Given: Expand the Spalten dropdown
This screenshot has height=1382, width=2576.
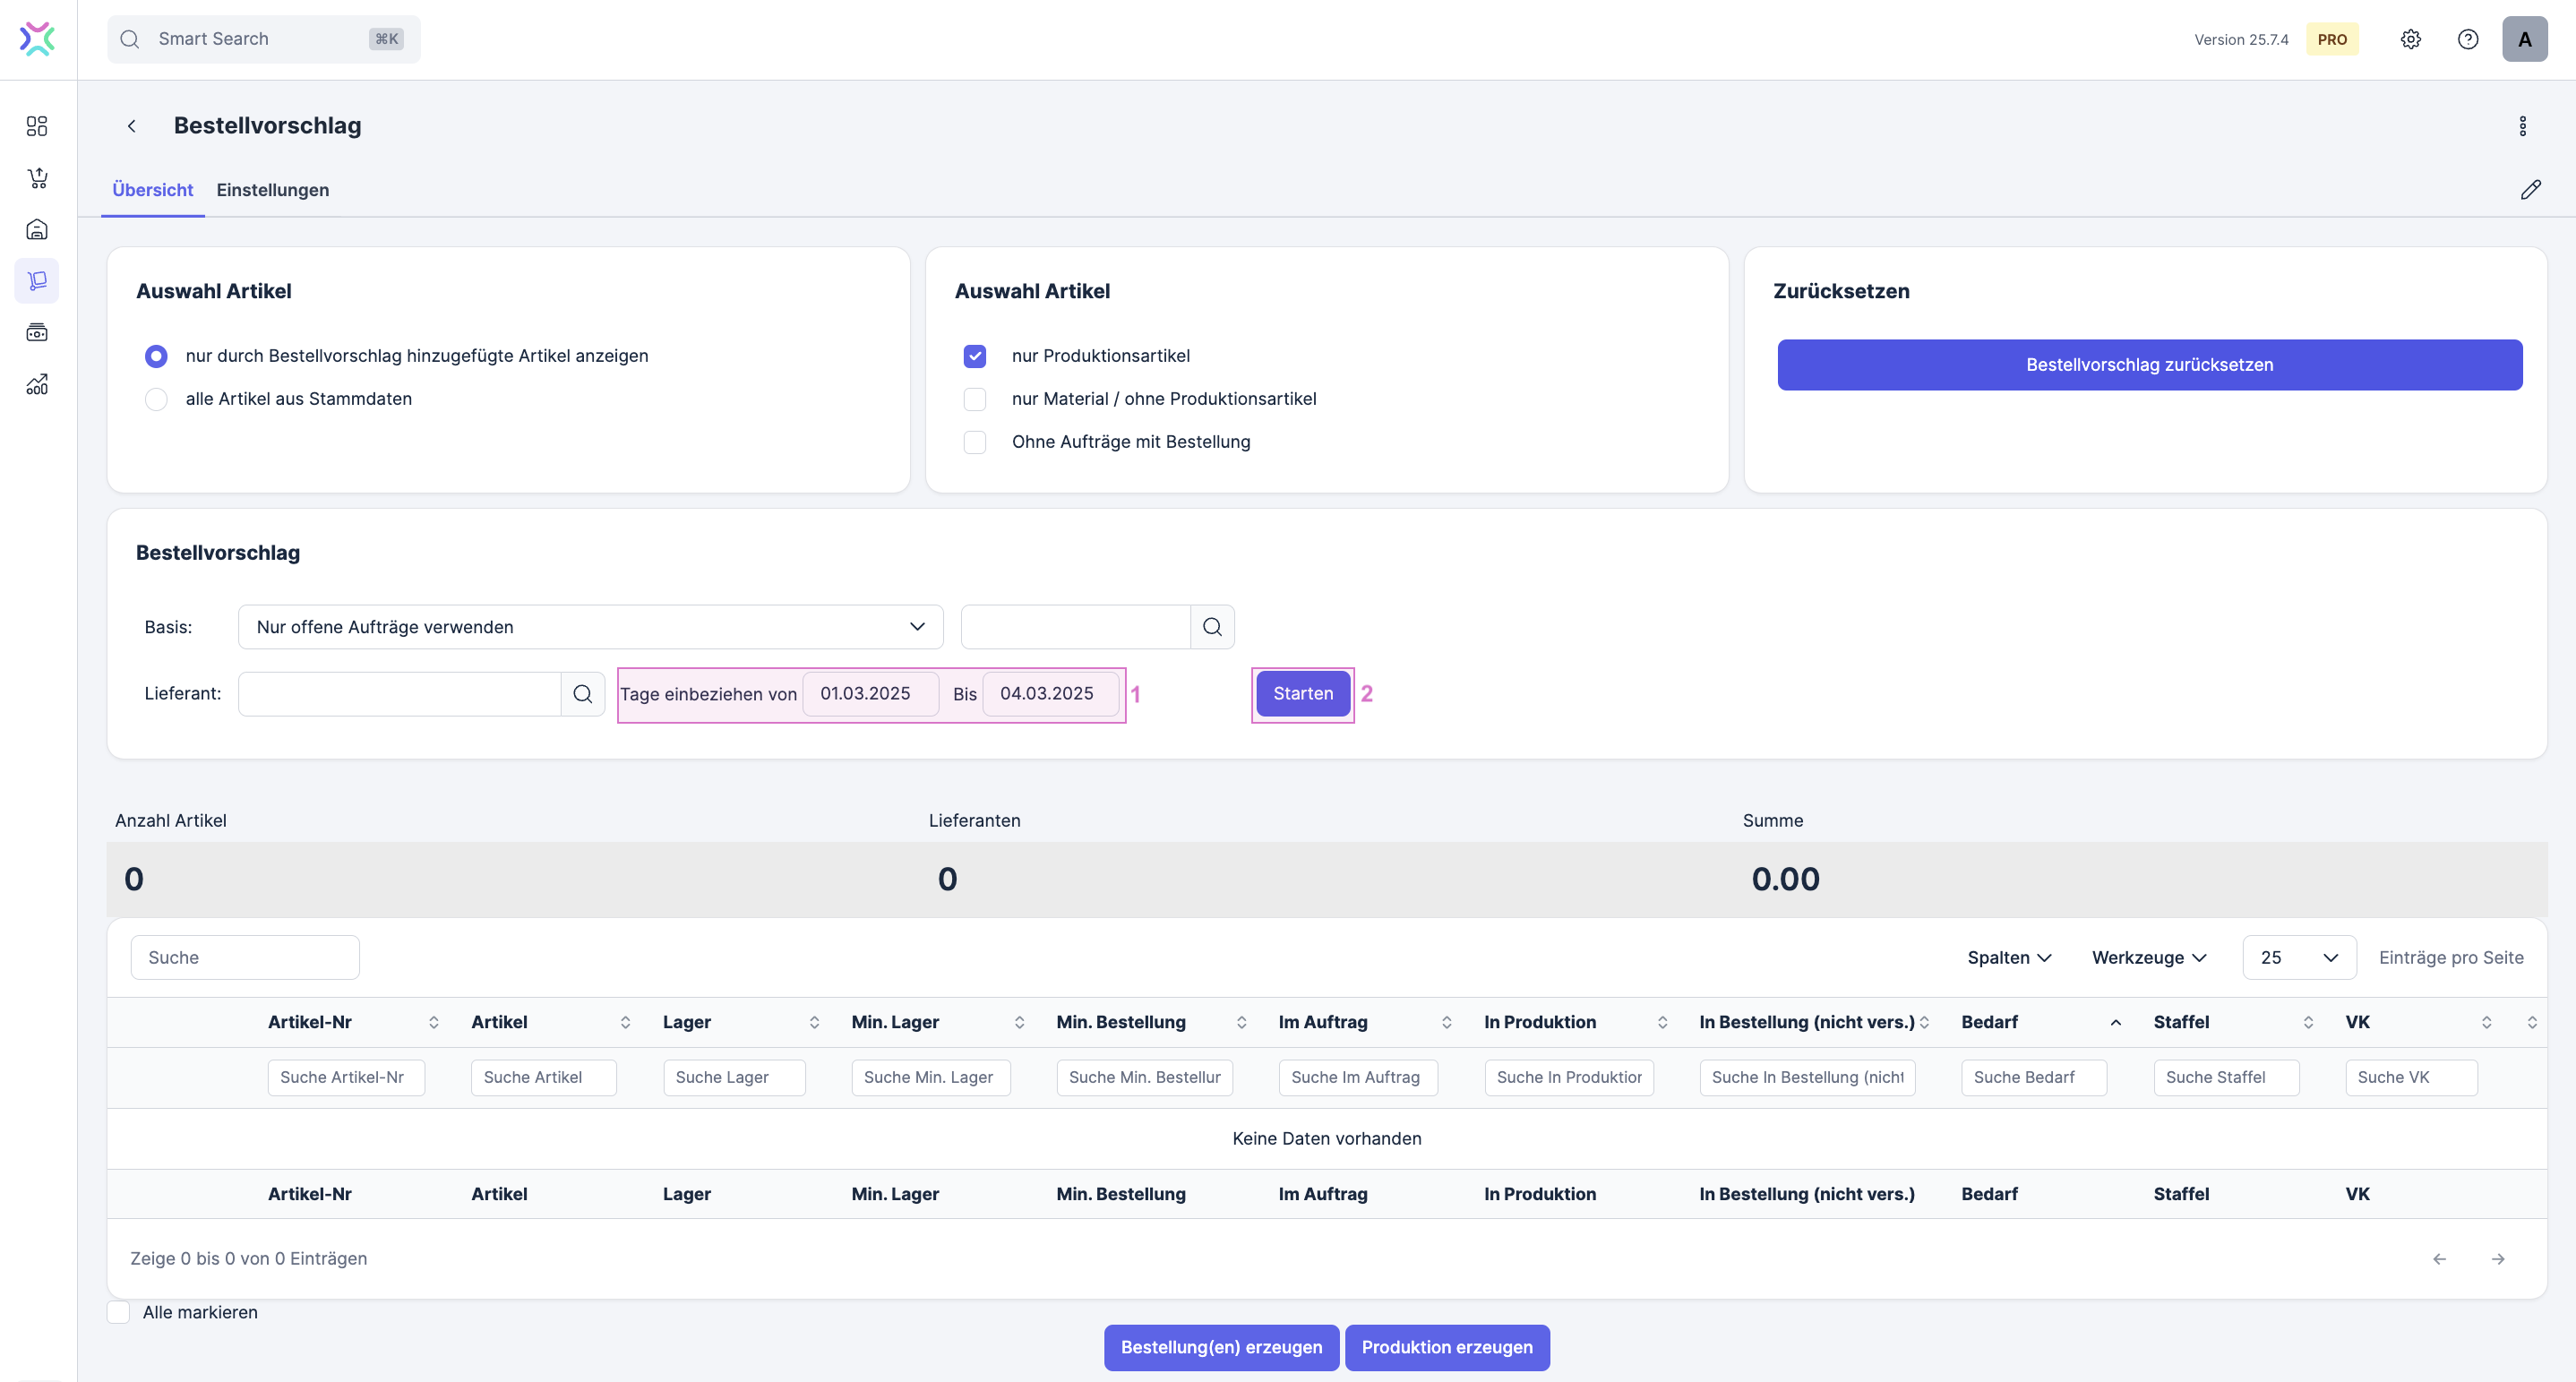Looking at the screenshot, I should [2008, 958].
